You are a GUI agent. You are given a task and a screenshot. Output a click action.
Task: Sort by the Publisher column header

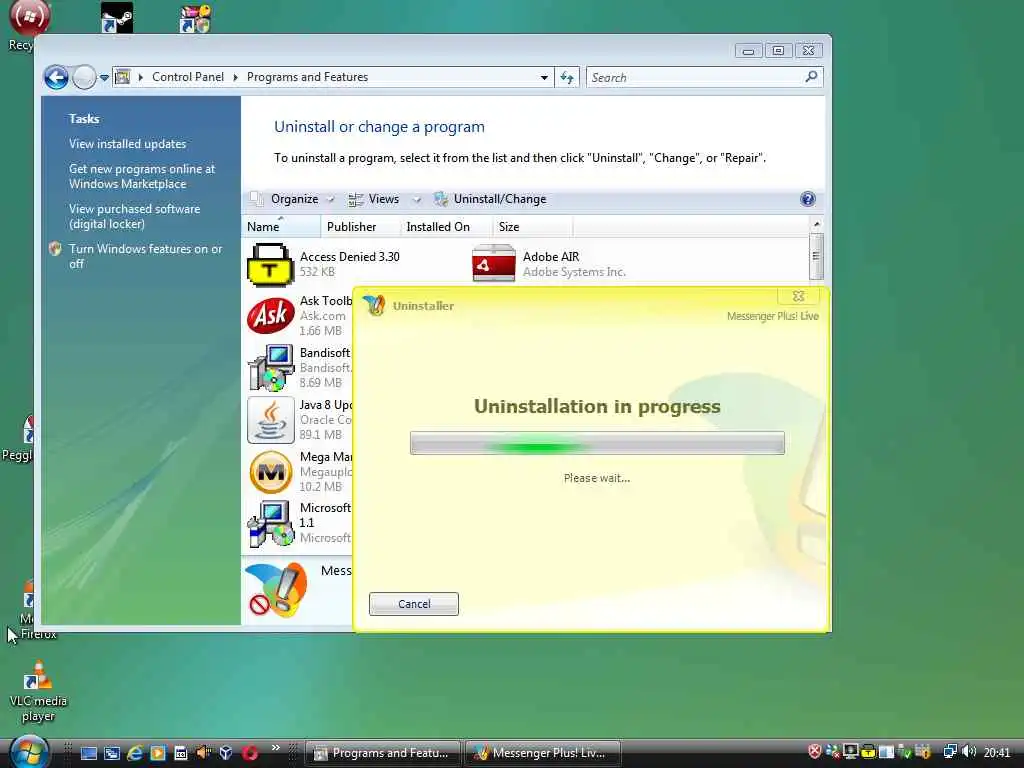360,227
